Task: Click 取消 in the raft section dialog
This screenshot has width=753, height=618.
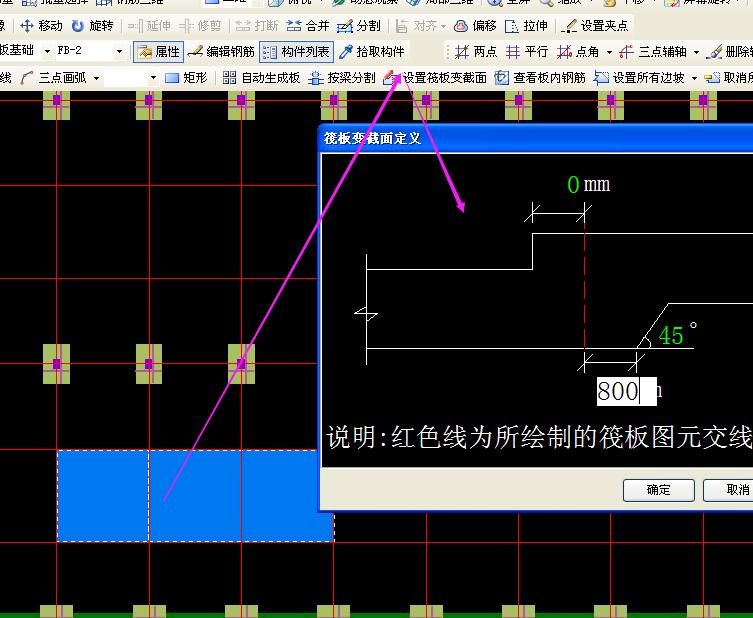Action: (x=728, y=490)
